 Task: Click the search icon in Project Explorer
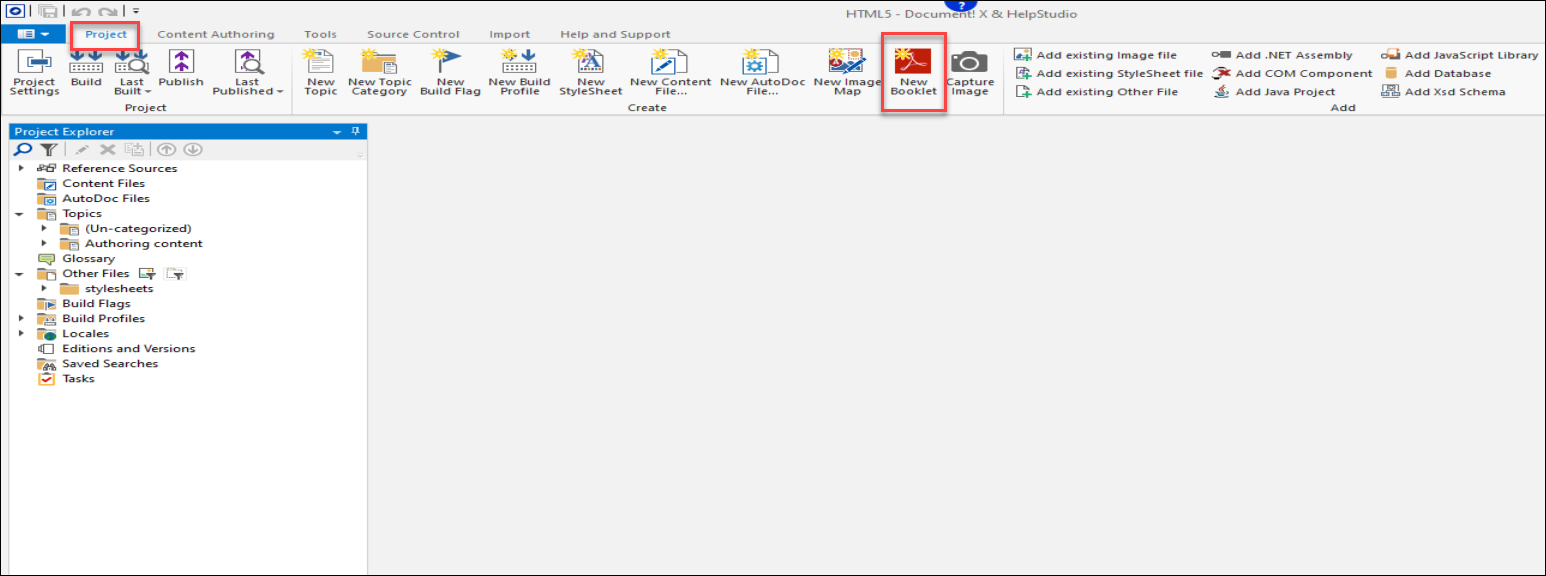click(x=23, y=150)
